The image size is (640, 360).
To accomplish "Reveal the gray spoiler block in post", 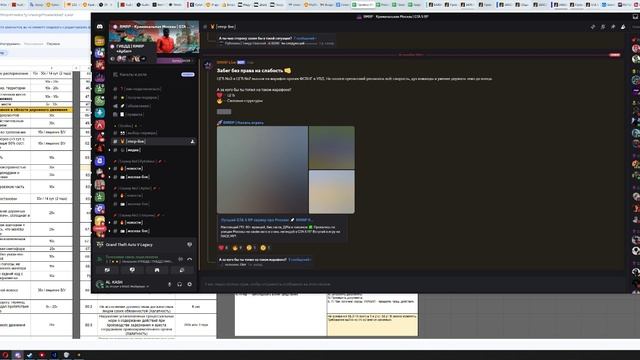I will pos(224,111).
